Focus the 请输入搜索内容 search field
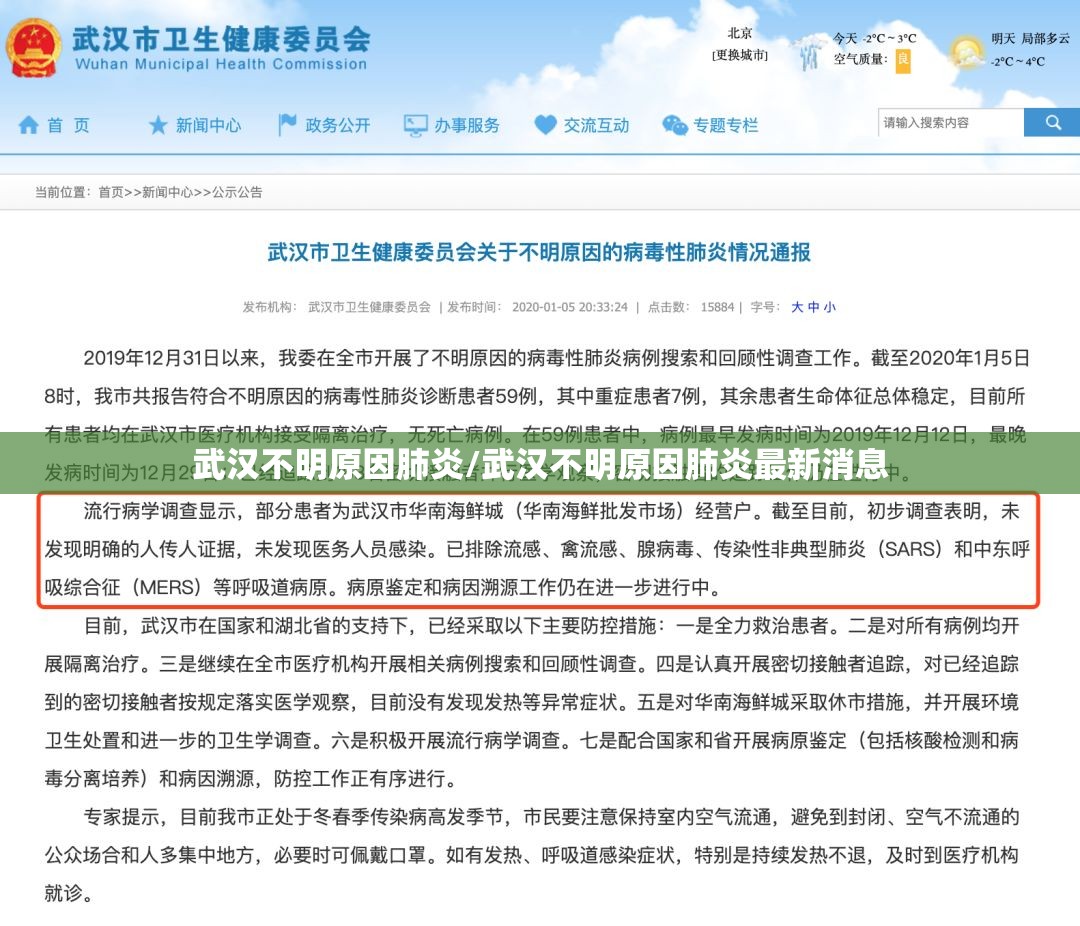The height and width of the screenshot is (926, 1080). (951, 123)
